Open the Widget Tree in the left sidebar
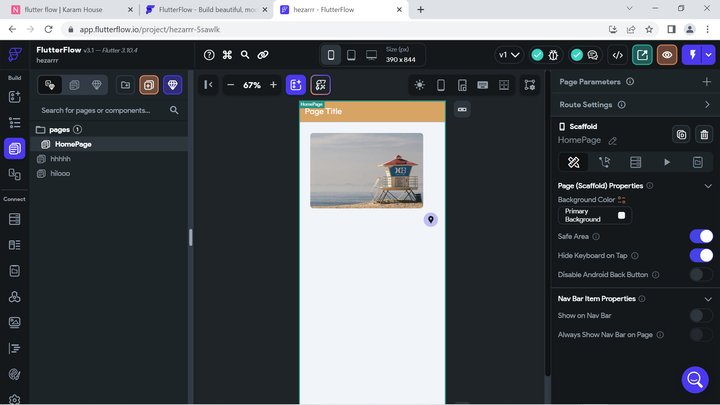 tap(14, 123)
